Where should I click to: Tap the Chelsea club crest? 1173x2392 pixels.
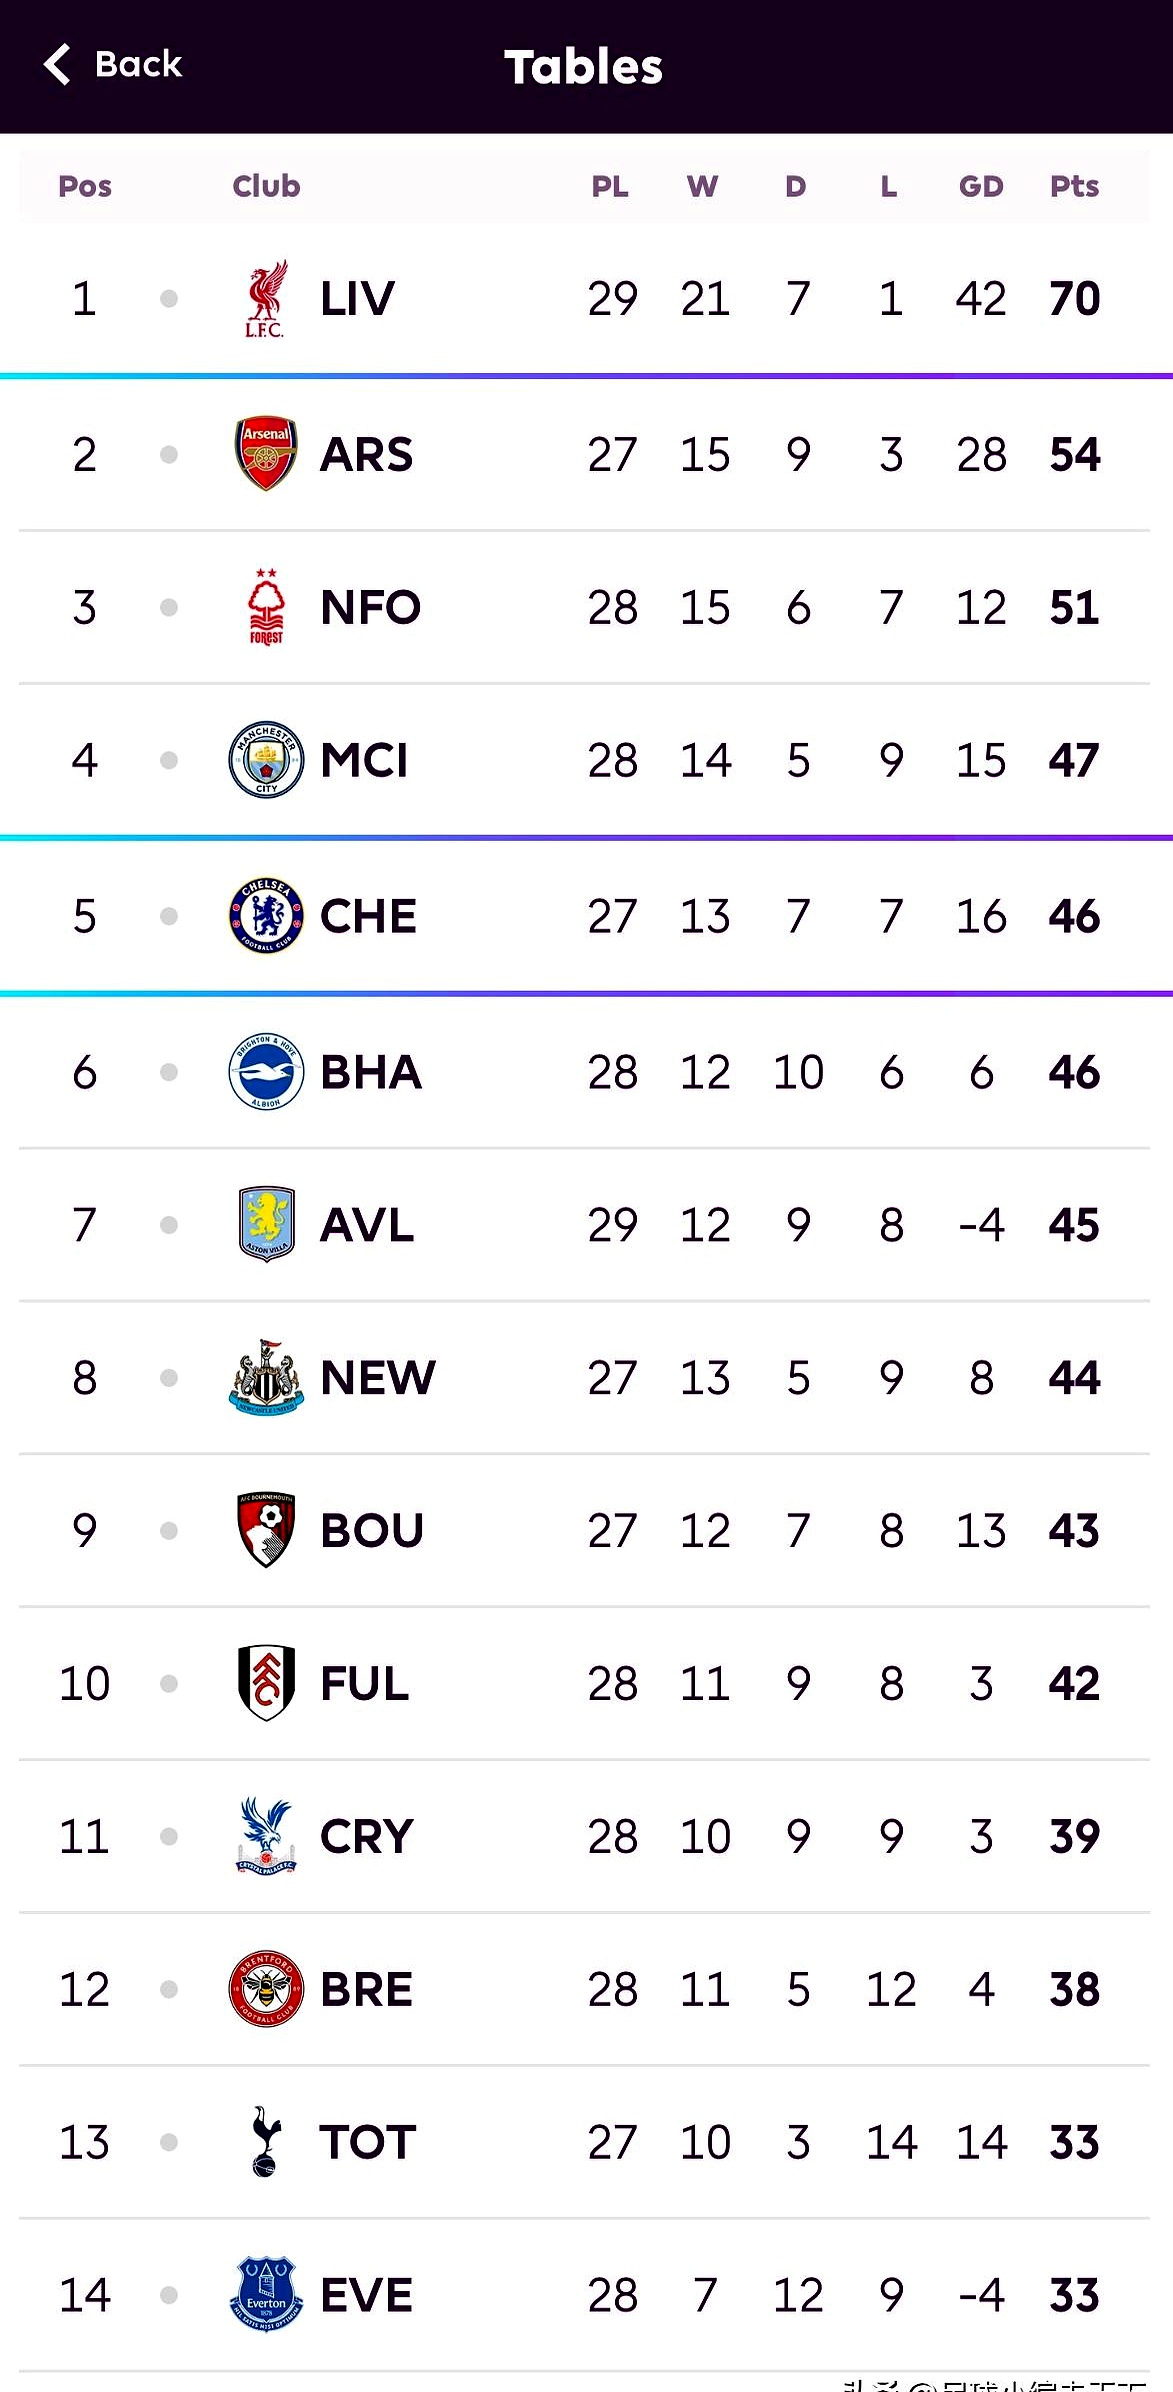[x=266, y=916]
